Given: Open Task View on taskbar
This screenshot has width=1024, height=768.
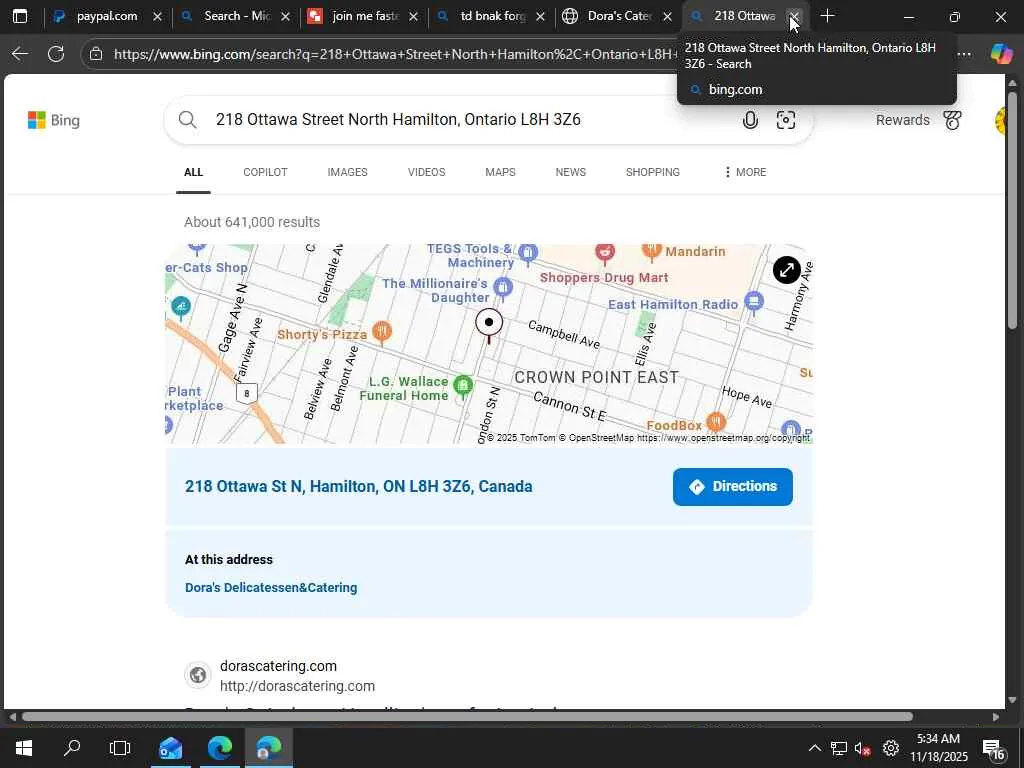Looking at the screenshot, I should 120,748.
